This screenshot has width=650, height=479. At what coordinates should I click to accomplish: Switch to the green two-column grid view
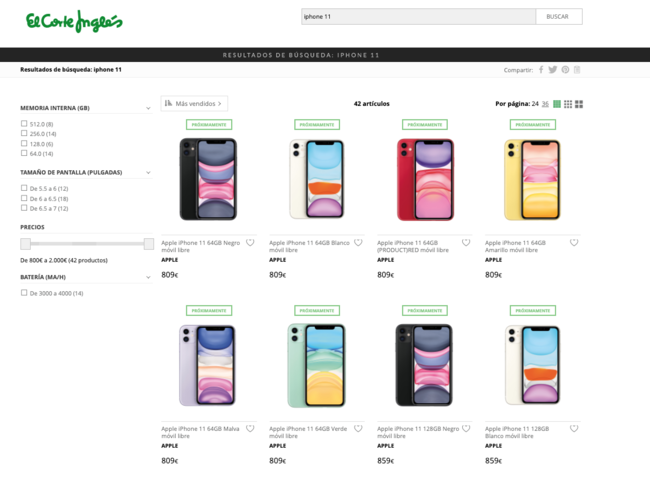[x=557, y=104]
